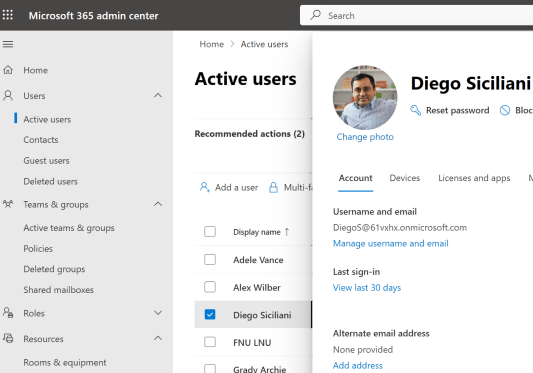Click View last 30 days link

click(x=367, y=288)
